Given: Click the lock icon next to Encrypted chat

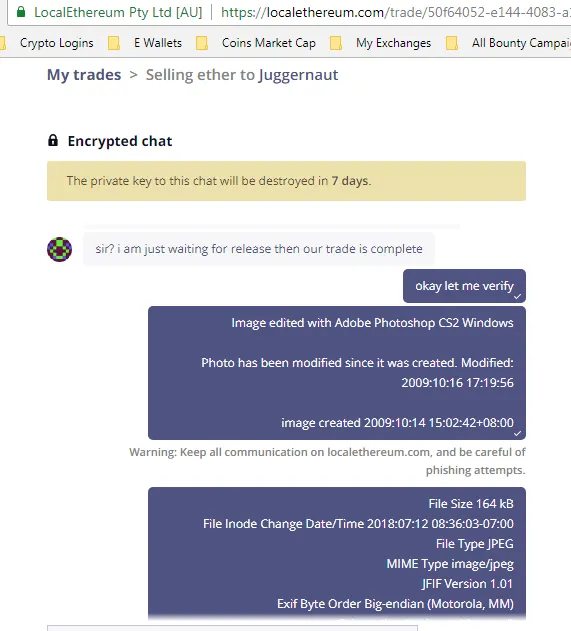Looking at the screenshot, I should coord(53,140).
